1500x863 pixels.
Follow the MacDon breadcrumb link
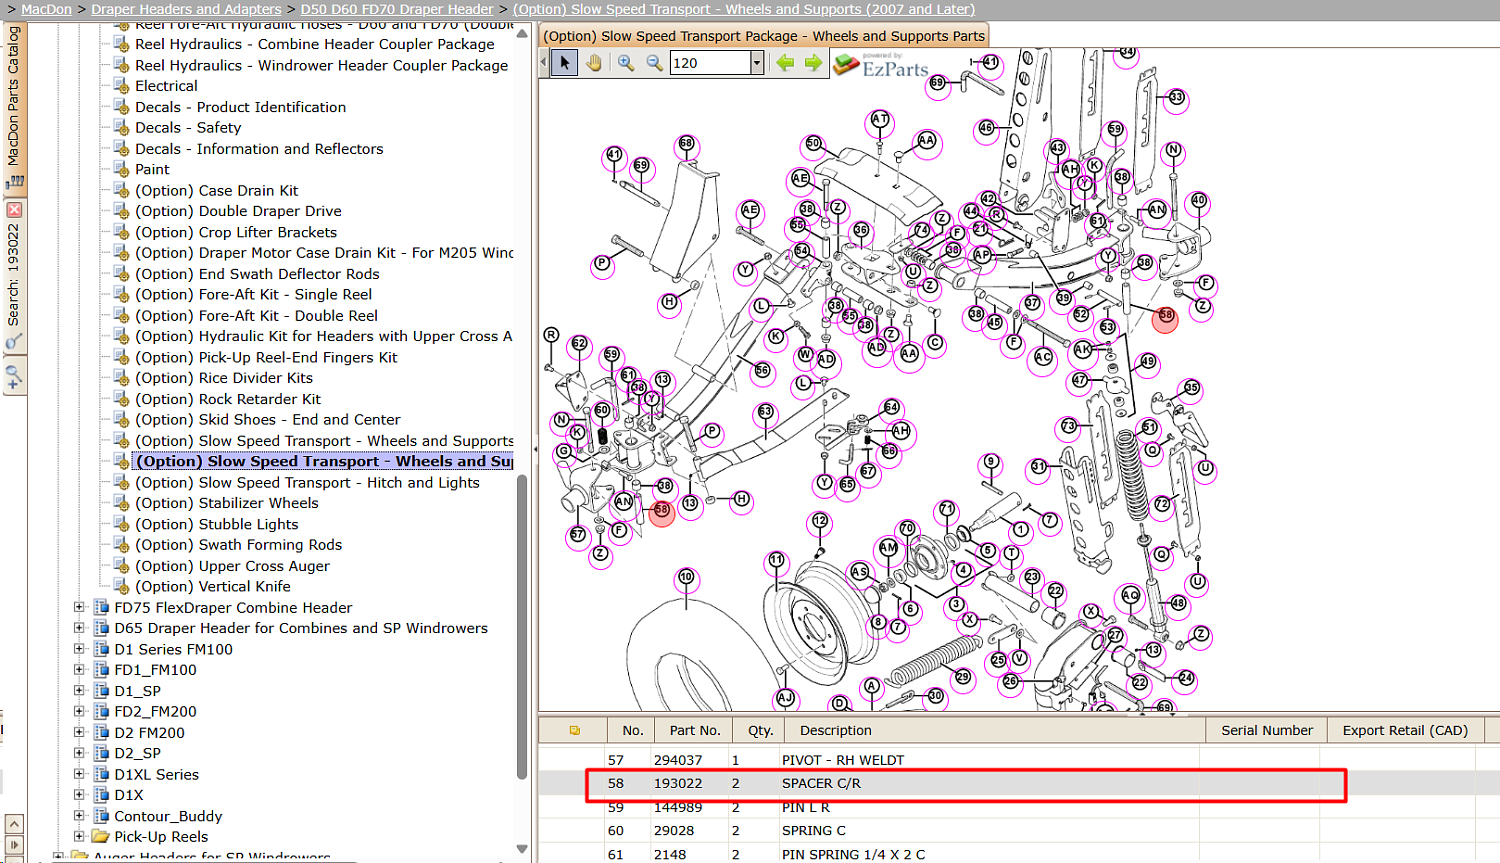[x=47, y=9]
